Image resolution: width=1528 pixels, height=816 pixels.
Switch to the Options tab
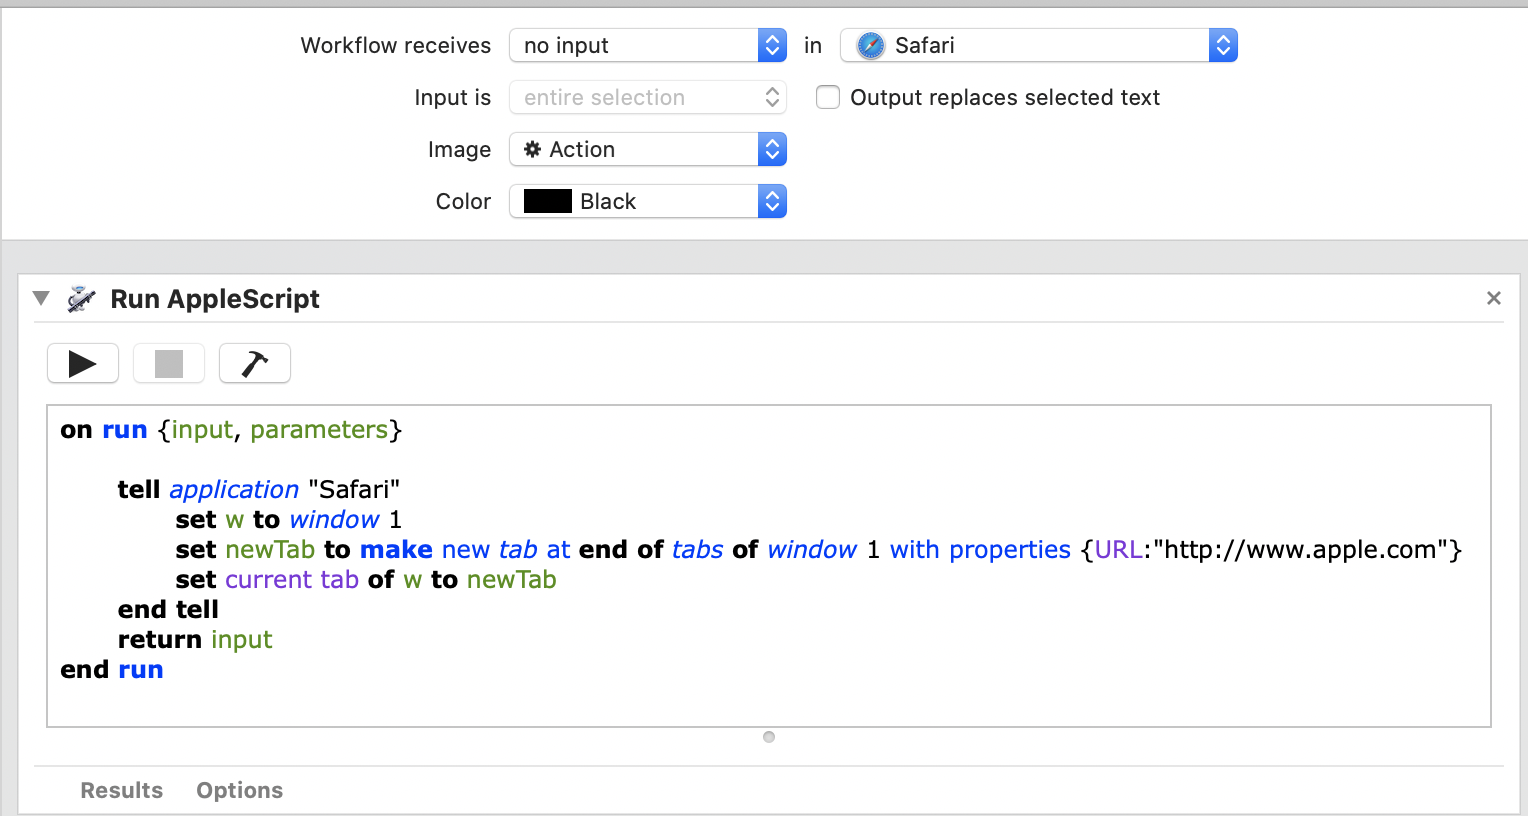click(240, 790)
